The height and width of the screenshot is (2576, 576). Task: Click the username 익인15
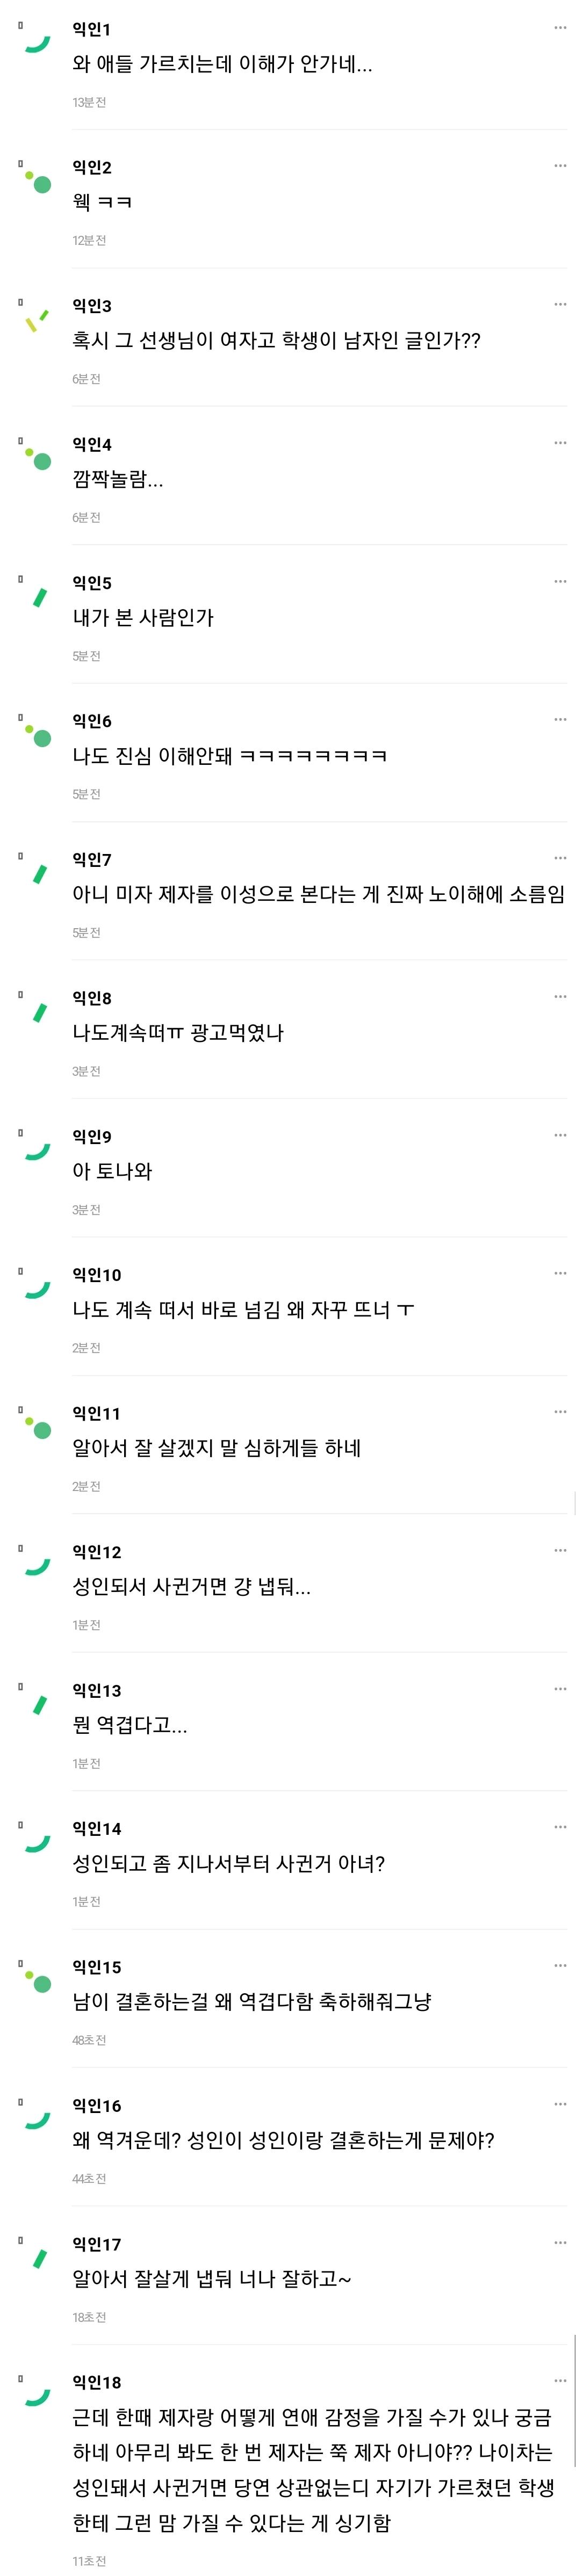pos(96,1967)
